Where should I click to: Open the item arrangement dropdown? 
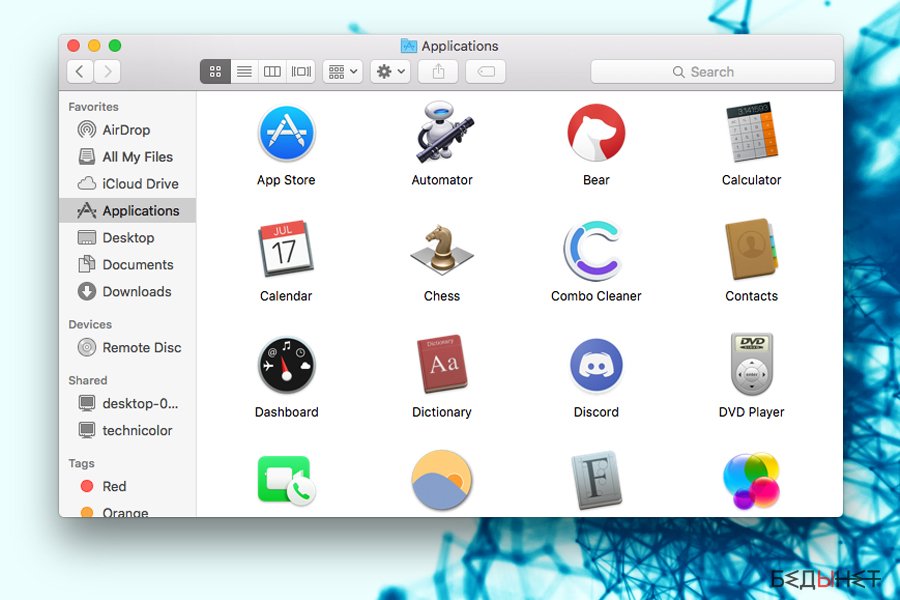pyautogui.click(x=343, y=72)
